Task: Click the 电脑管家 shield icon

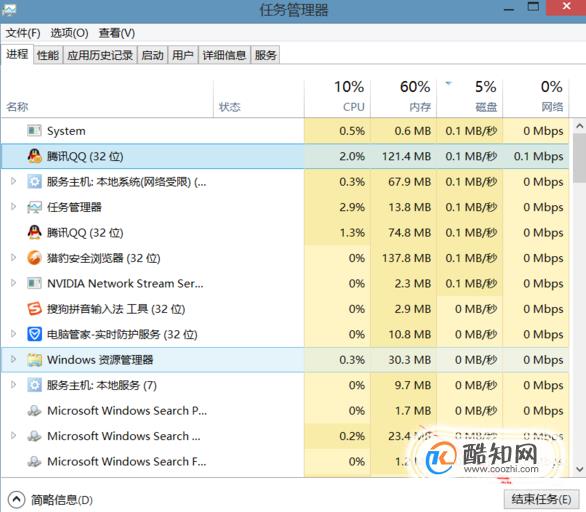Action: pyautogui.click(x=34, y=334)
